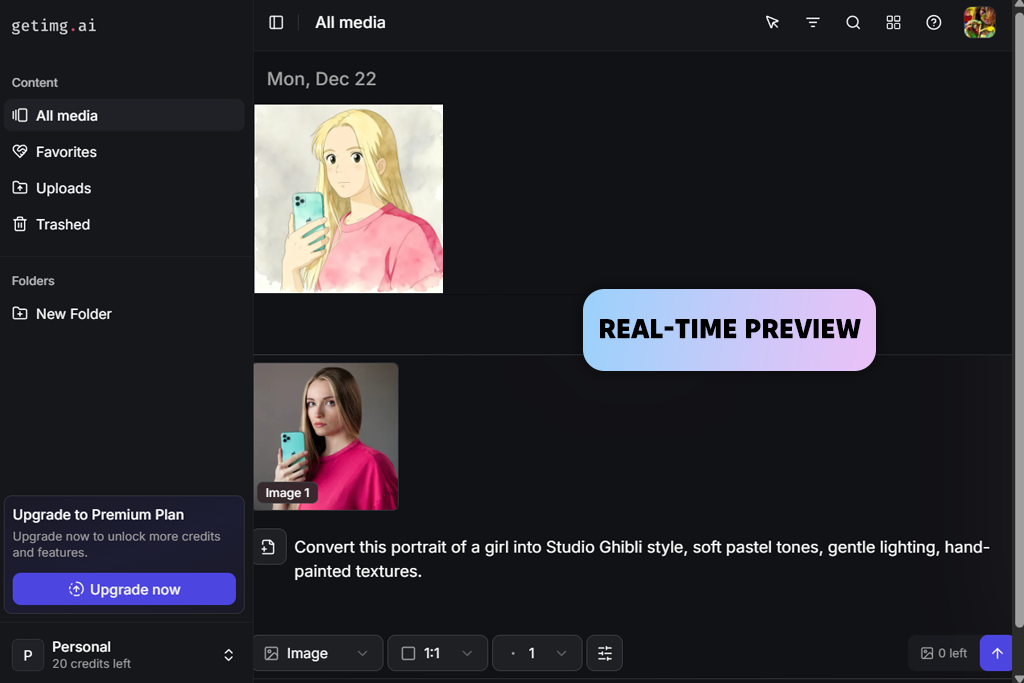Click the prompt text about Studio Ghibli
This screenshot has height=683, width=1024.
(x=642, y=559)
